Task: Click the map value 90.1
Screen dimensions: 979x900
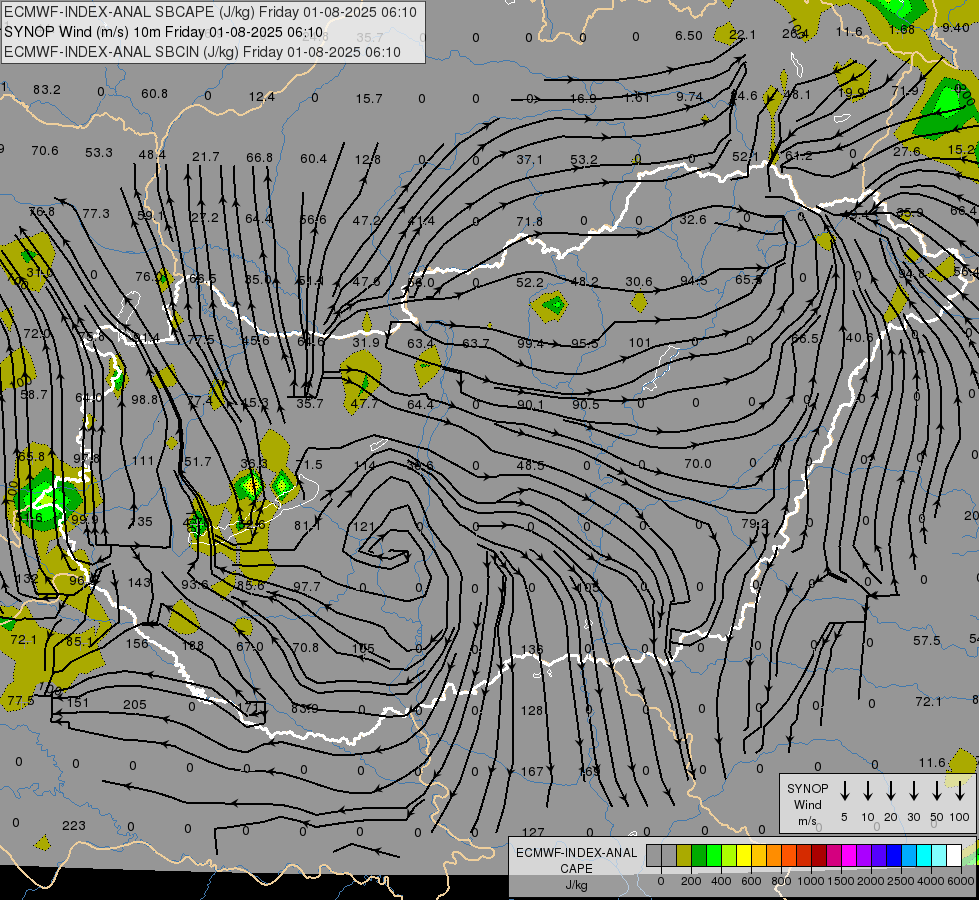Action: [530, 405]
